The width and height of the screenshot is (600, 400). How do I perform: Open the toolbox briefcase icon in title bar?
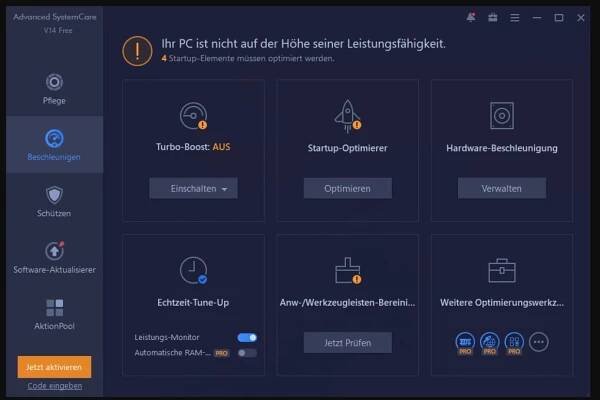click(493, 18)
